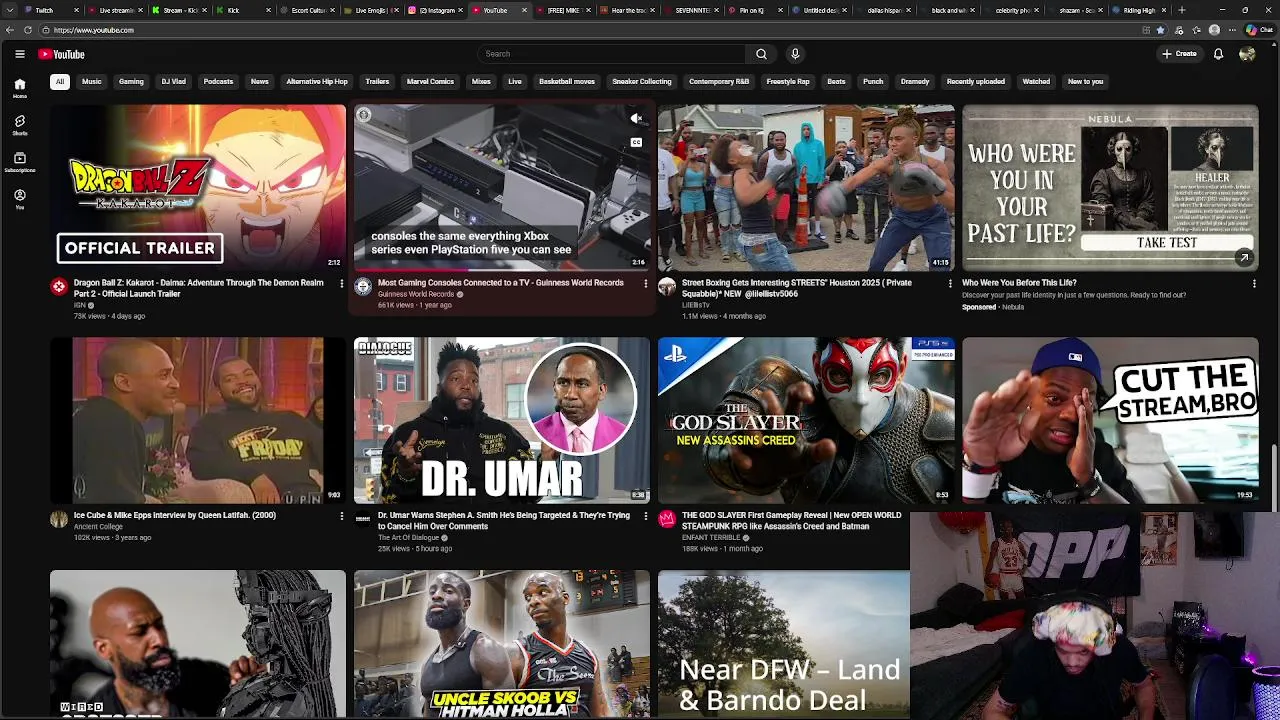Screen dimensions: 1280x720
Task: Open more options for Dragon Ball Z video
Action: (x=341, y=284)
